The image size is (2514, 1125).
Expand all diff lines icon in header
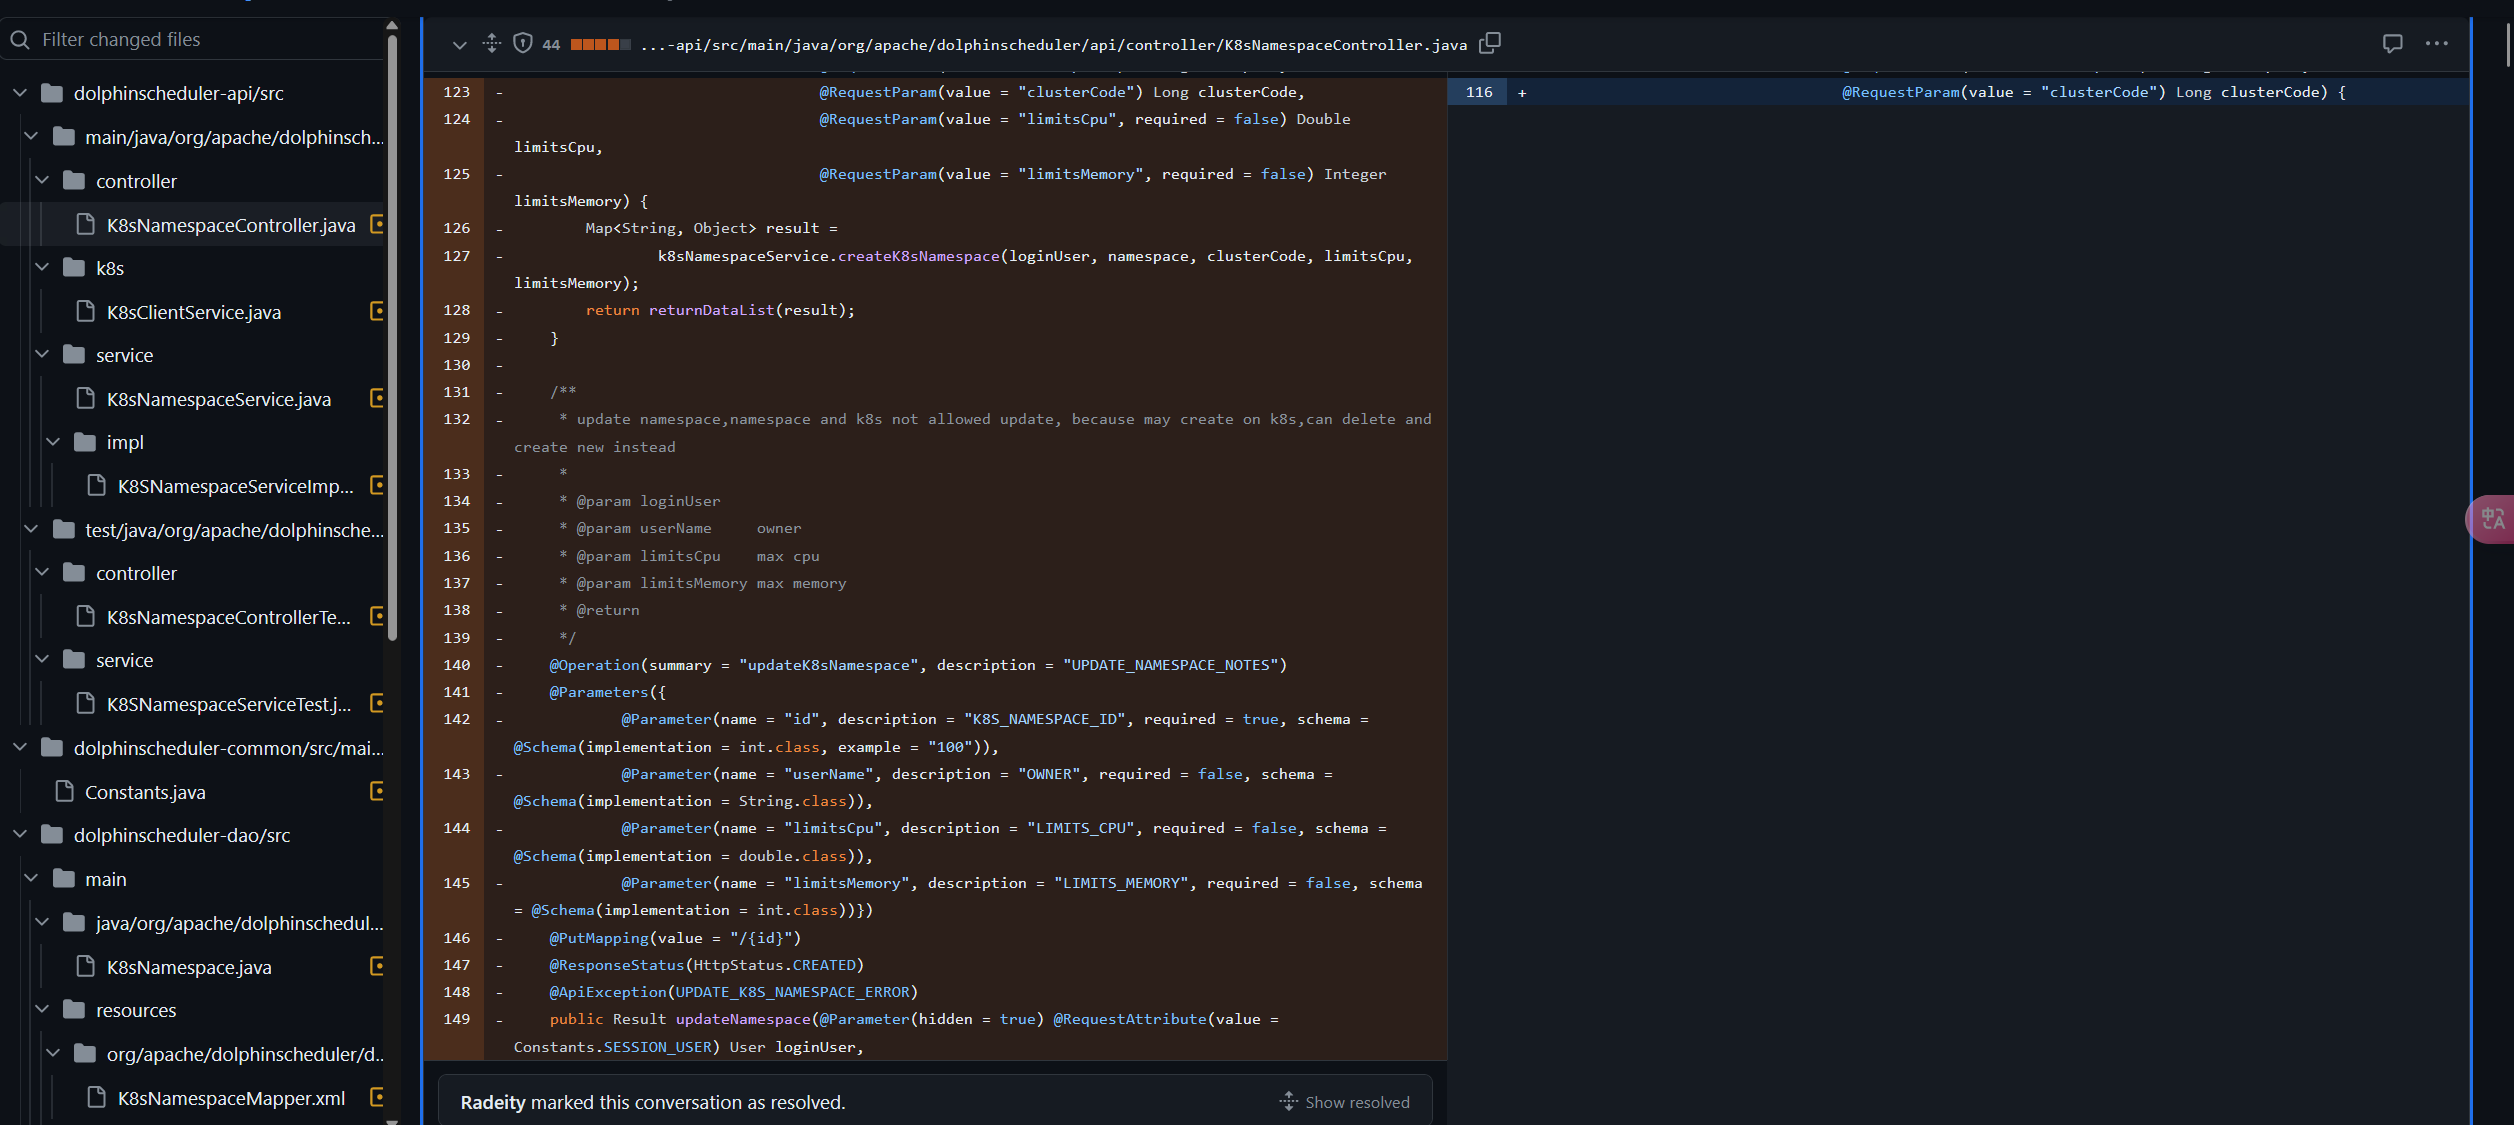coord(491,43)
